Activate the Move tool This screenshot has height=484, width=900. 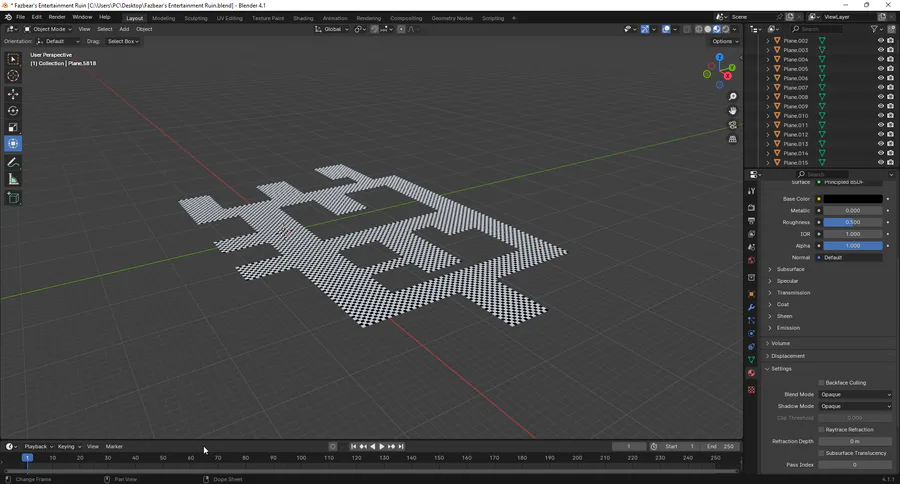[13, 94]
